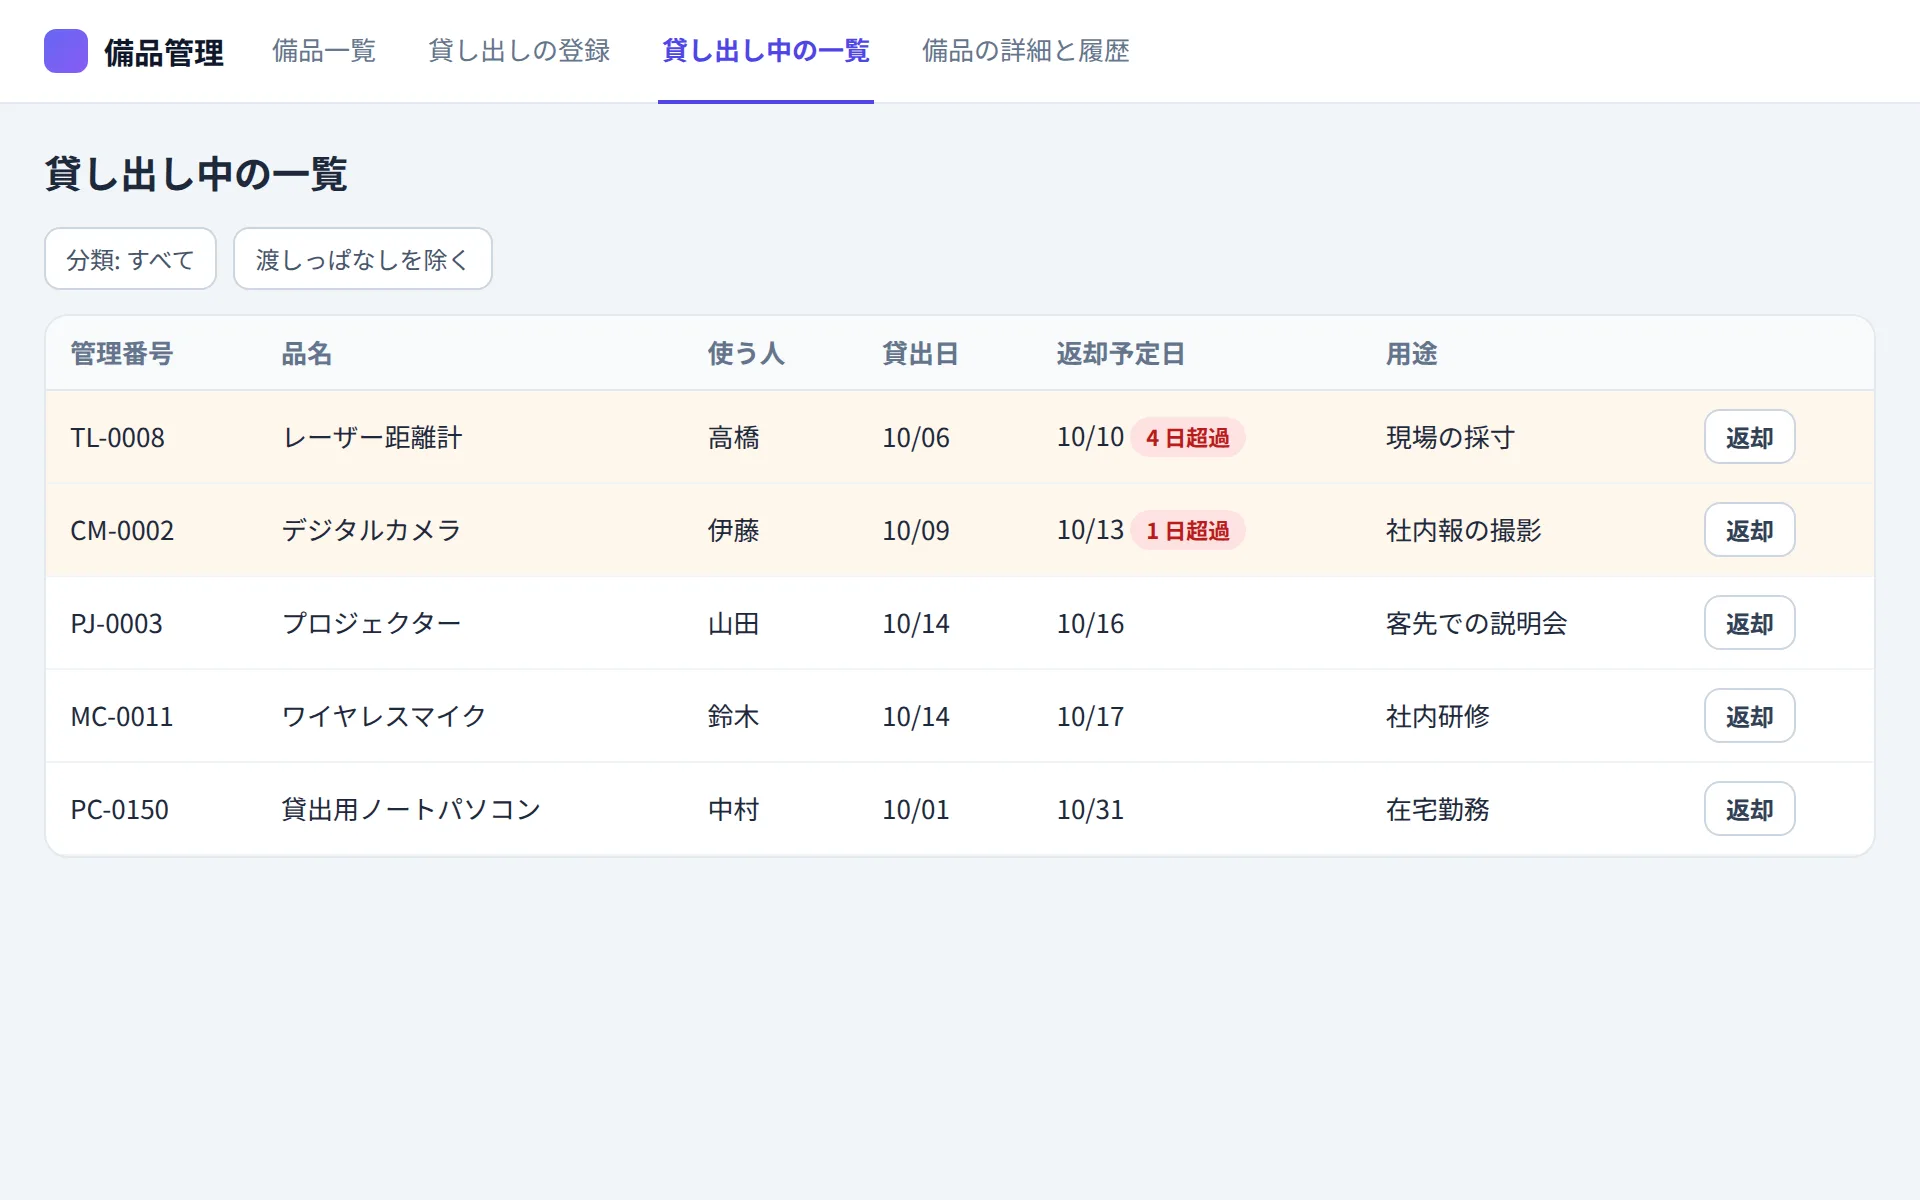
Task: Click the 使う人 column header
Action: pyautogui.click(x=746, y=354)
